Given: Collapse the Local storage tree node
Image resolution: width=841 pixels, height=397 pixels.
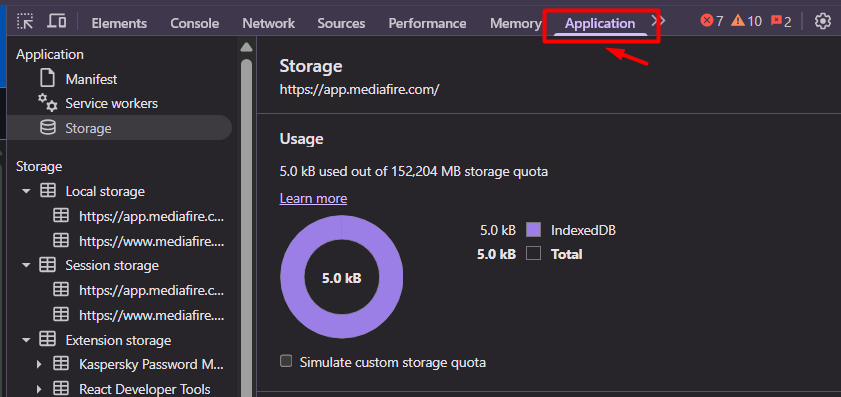Looking at the screenshot, I should (26, 191).
